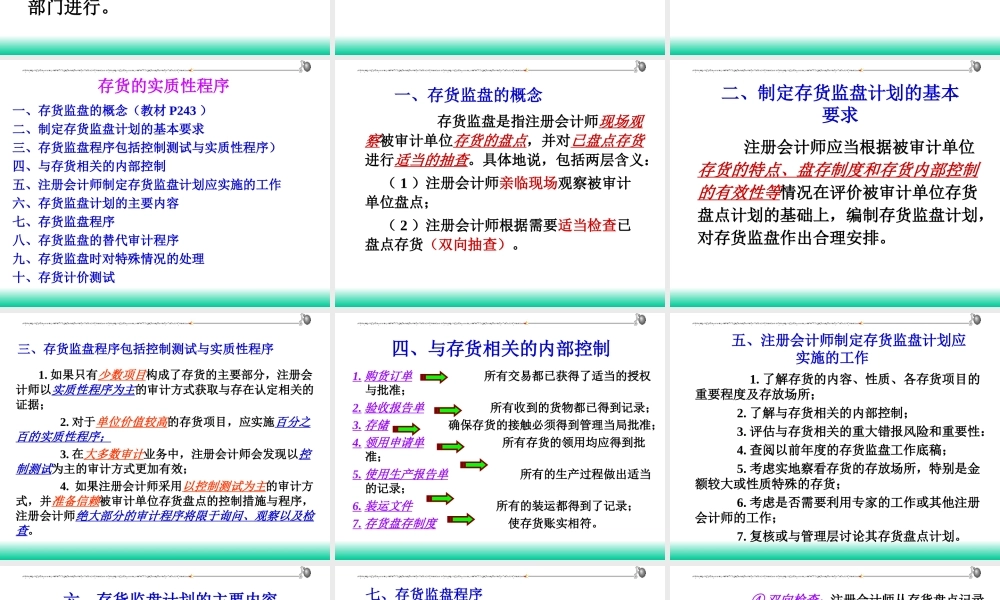The width and height of the screenshot is (1000, 600).
Task: Click the green arrow beside 购货订单
Action: tap(434, 377)
